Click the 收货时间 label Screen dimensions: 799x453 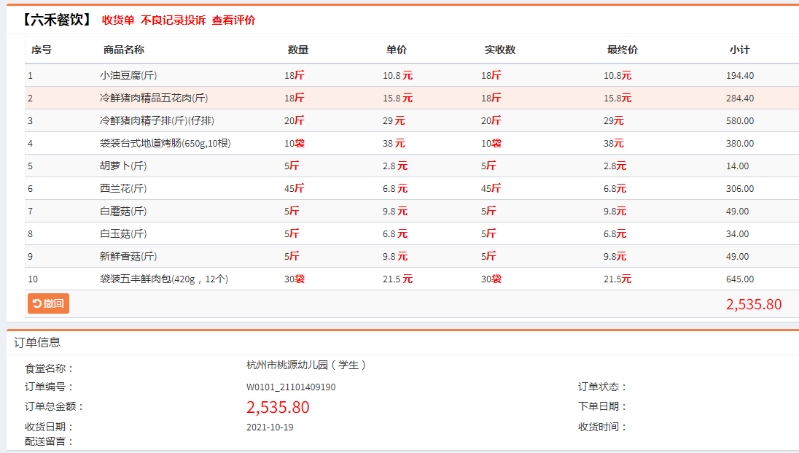click(x=602, y=427)
